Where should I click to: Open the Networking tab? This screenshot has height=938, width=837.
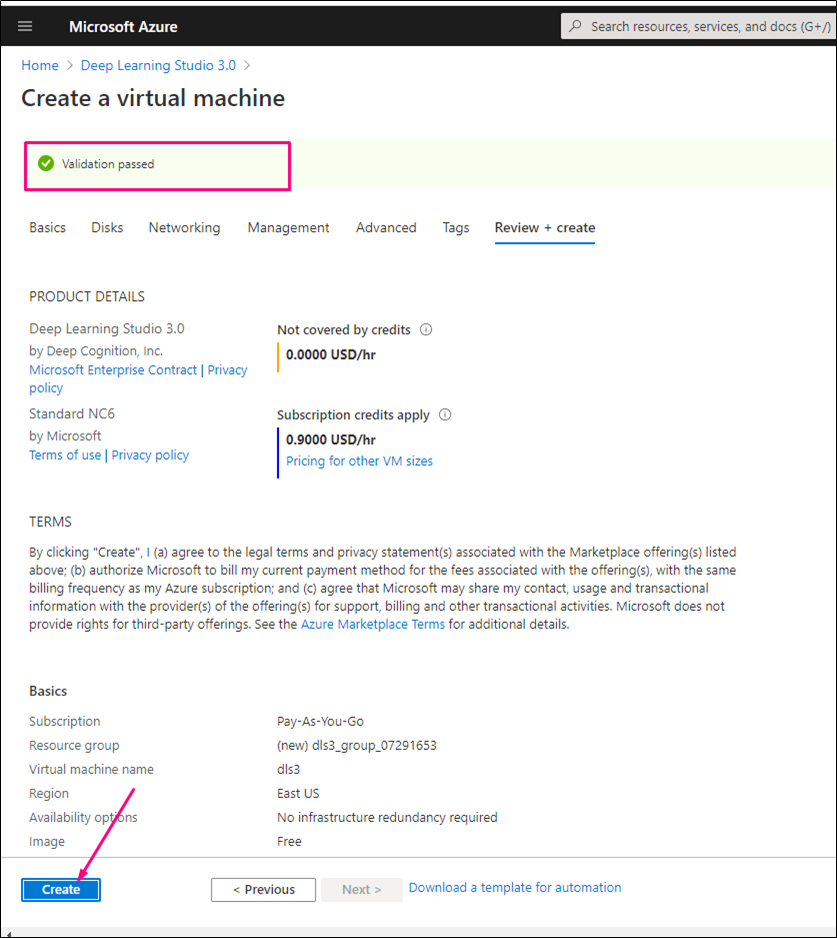tap(184, 227)
